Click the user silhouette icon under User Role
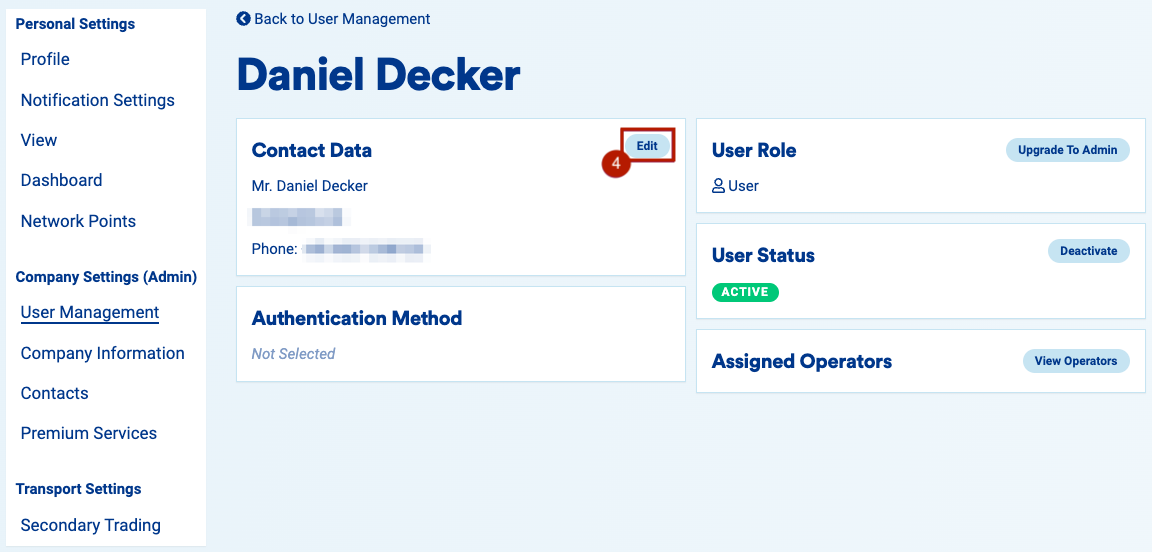 tap(718, 186)
